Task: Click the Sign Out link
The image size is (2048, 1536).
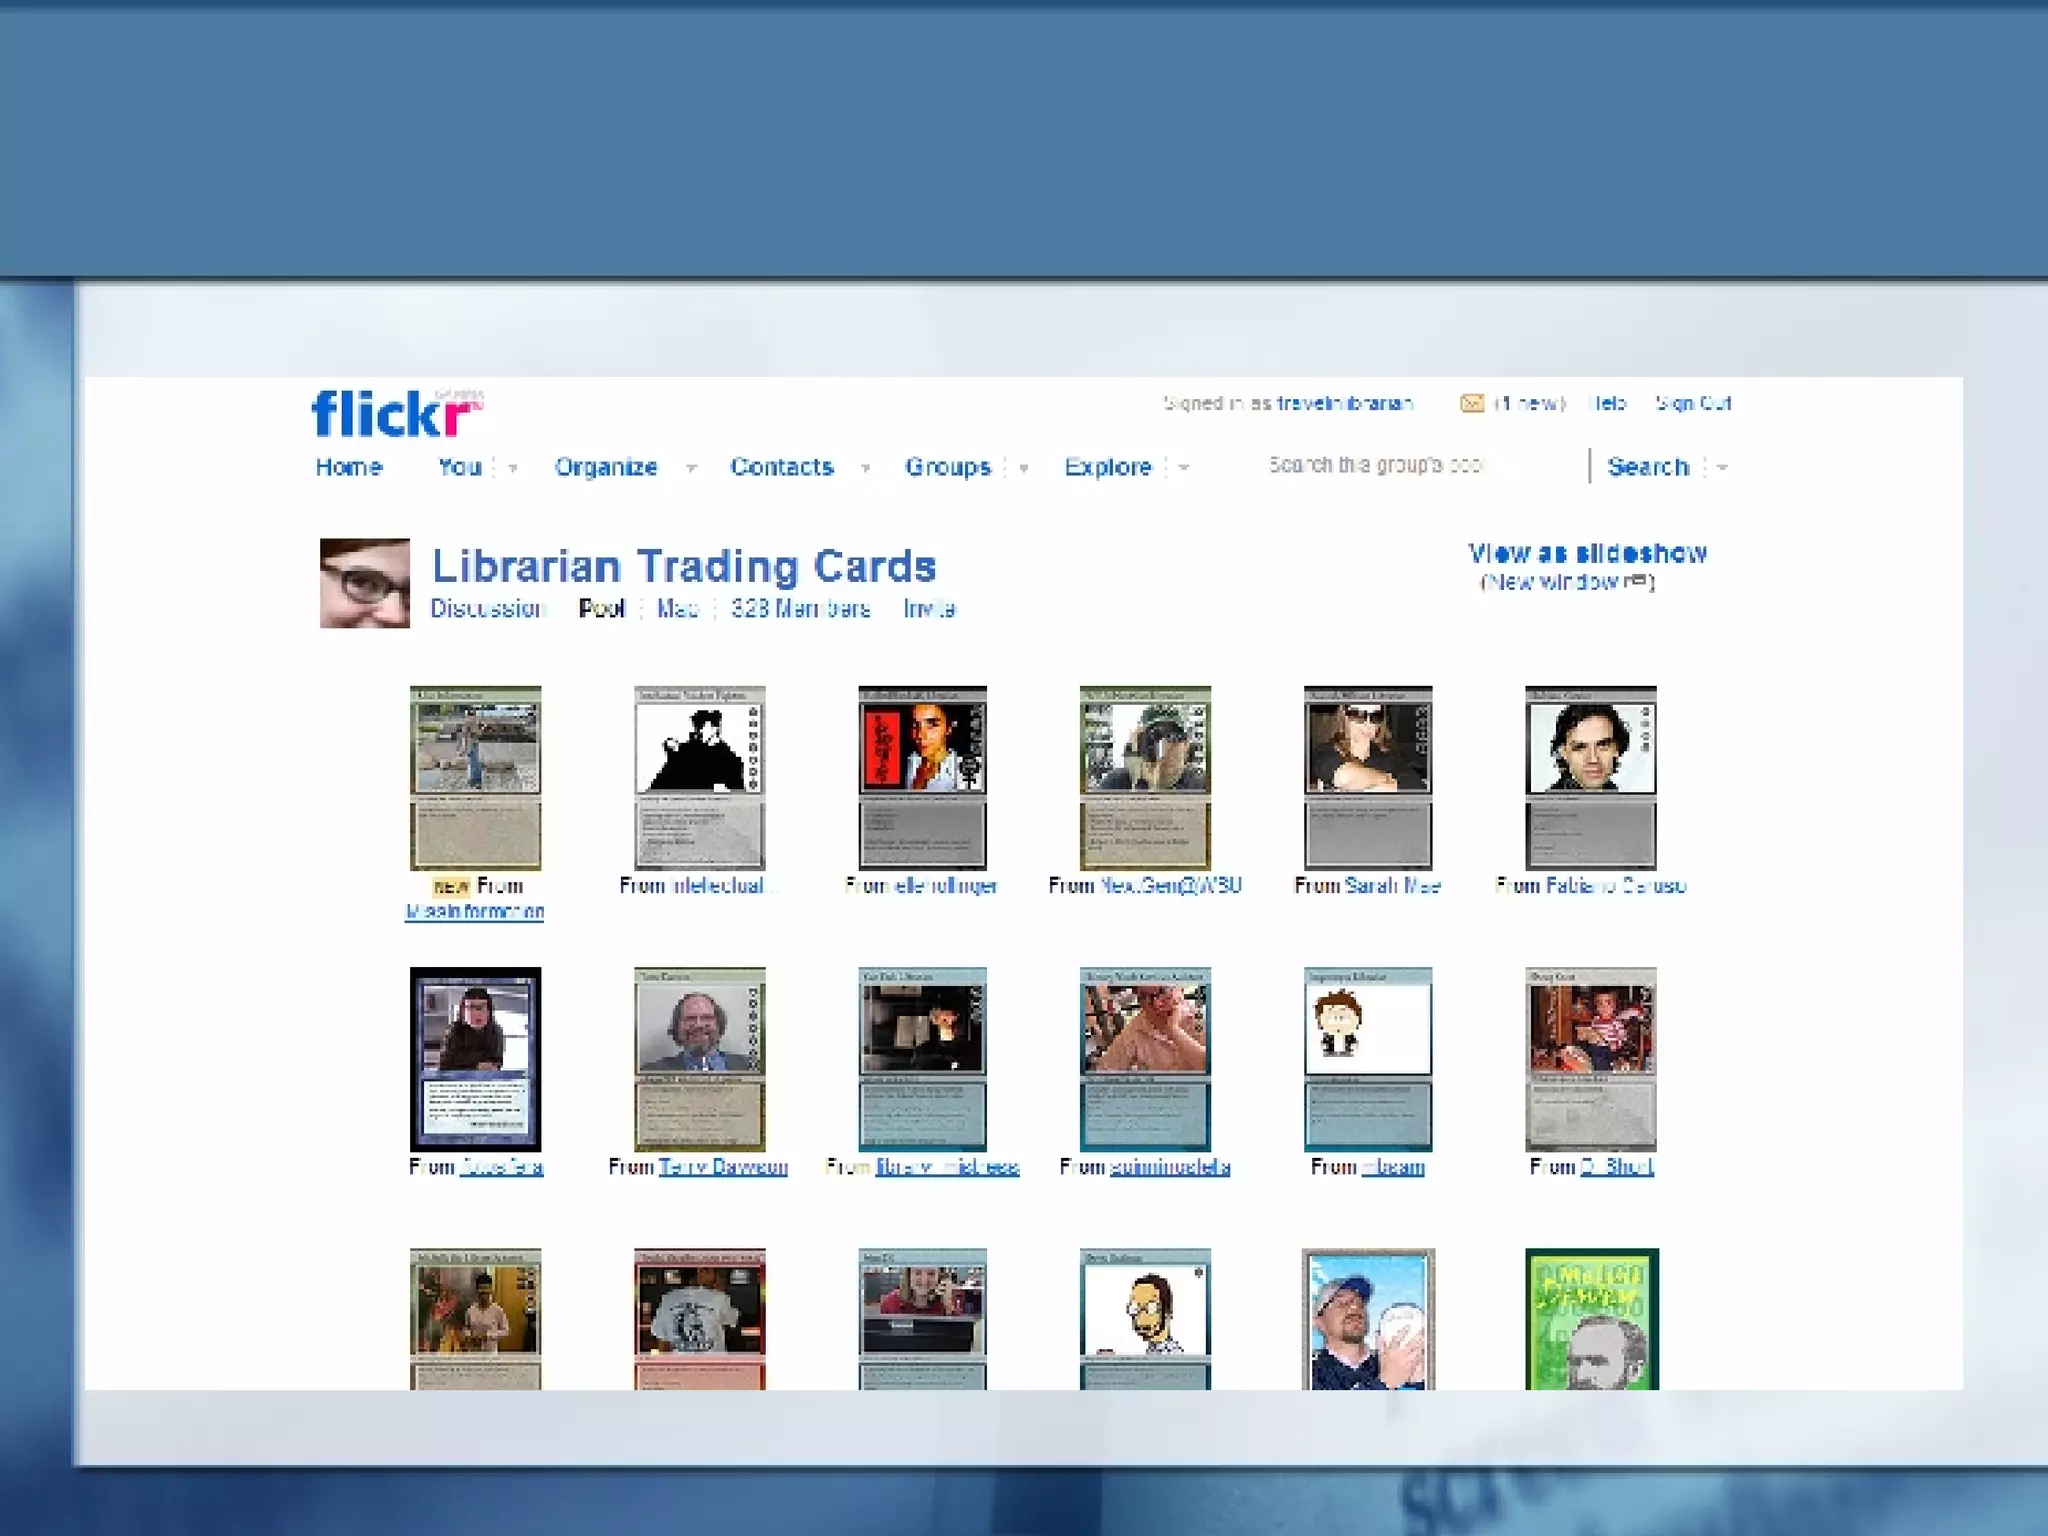Action: 1693,403
